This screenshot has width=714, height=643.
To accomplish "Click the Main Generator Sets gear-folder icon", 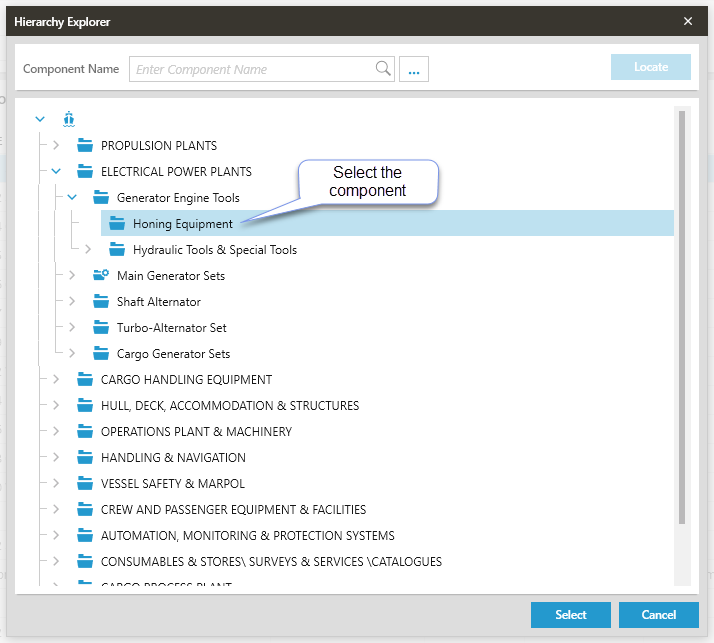I will (x=101, y=275).
